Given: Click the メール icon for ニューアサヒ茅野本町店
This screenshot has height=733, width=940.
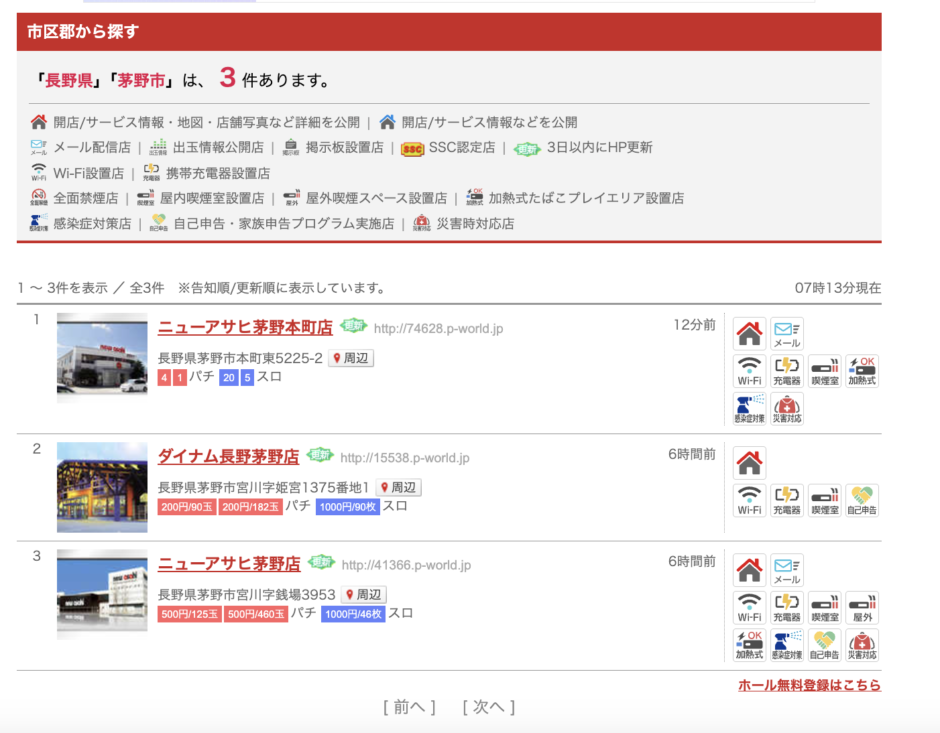Looking at the screenshot, I should pos(786,333).
